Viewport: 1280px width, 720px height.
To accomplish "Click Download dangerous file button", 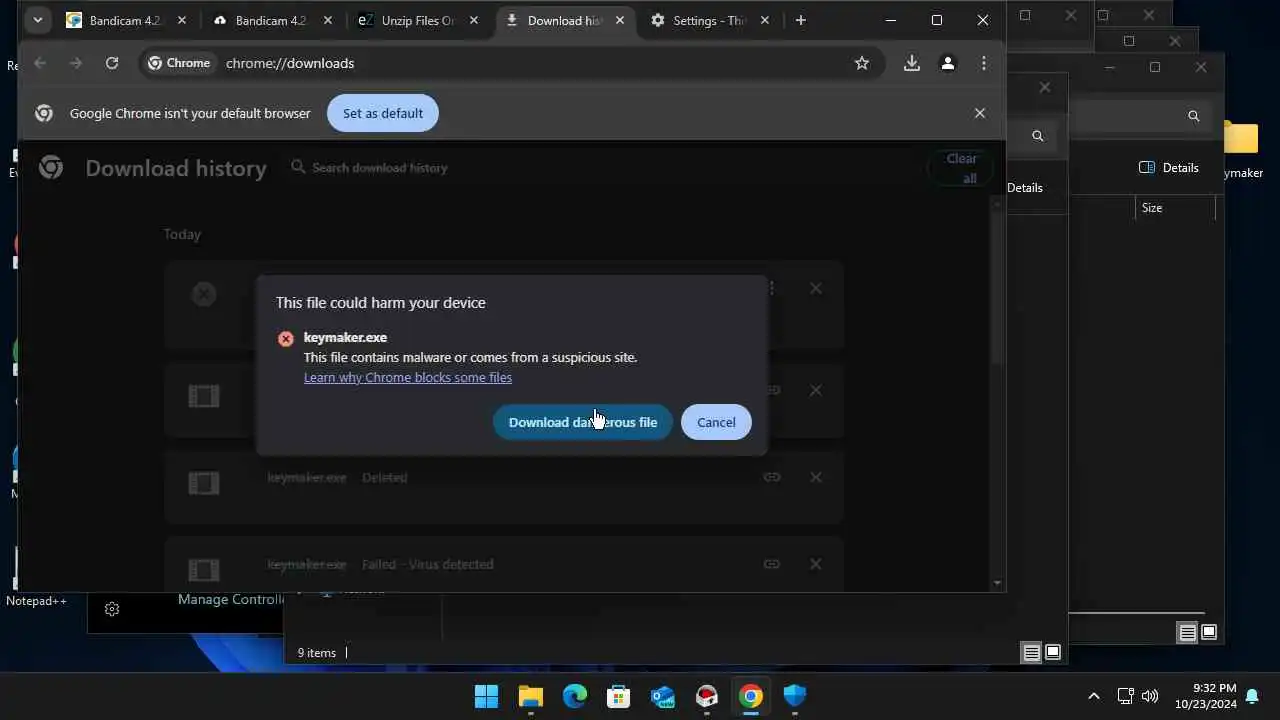I will coord(583,422).
